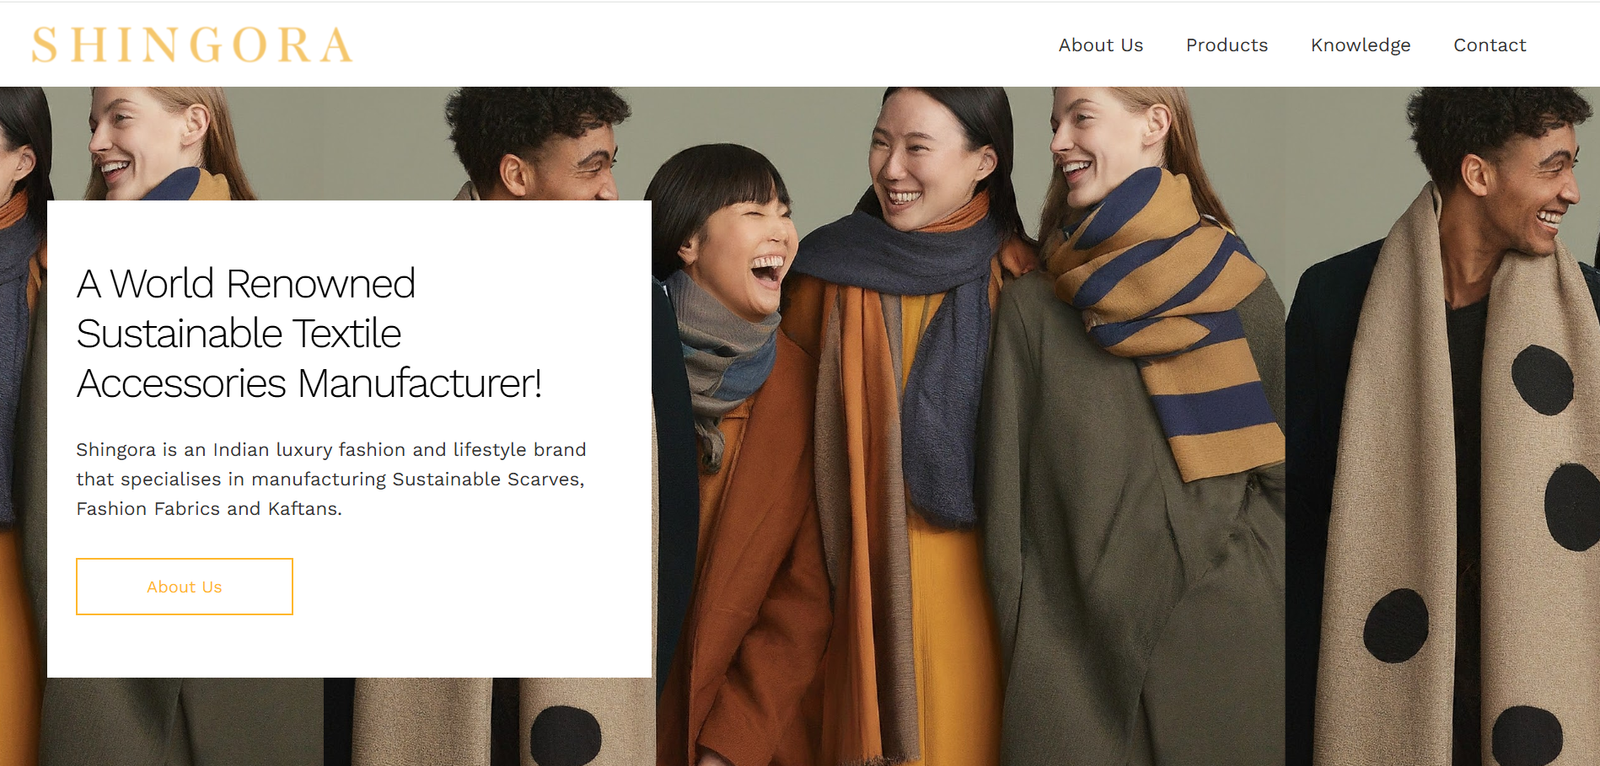Image resolution: width=1600 pixels, height=766 pixels.
Task: Click the navy and mustard striped scarf
Action: [x=1170, y=320]
